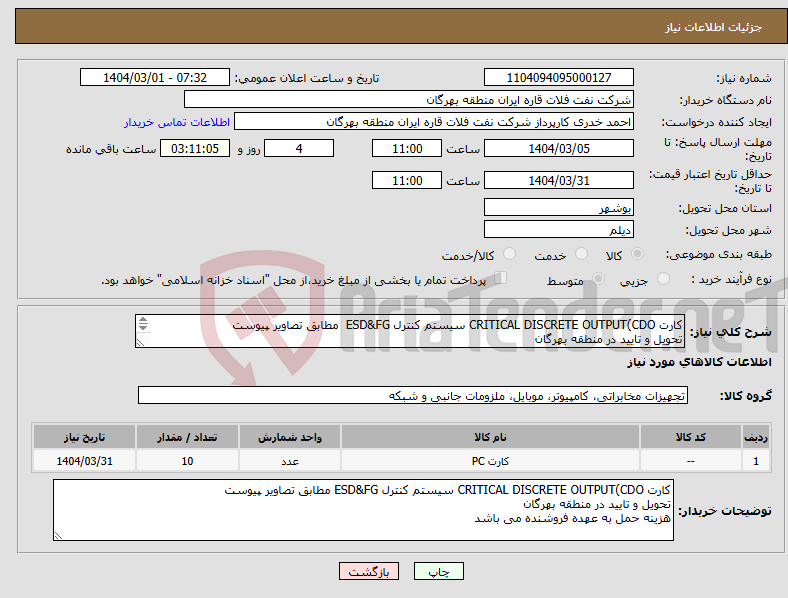Click the ایجاد کننده درخواست field

click(434, 122)
